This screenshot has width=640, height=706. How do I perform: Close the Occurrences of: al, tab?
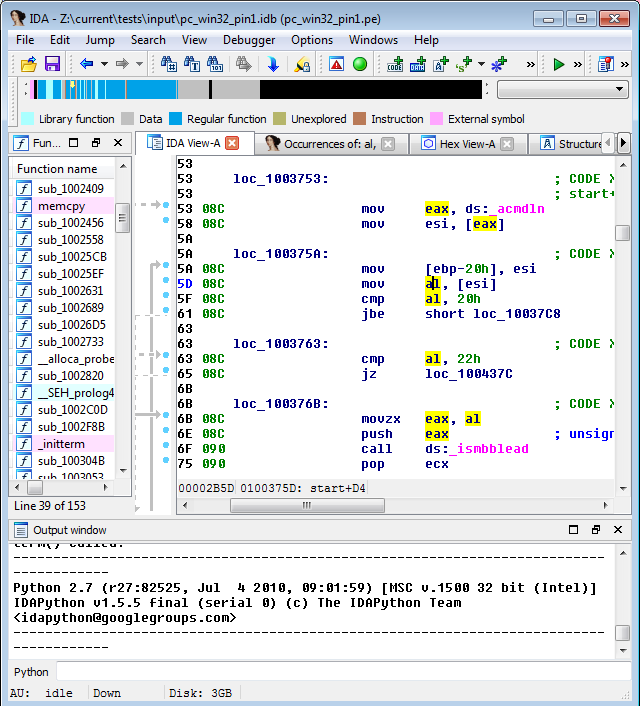pos(388,144)
